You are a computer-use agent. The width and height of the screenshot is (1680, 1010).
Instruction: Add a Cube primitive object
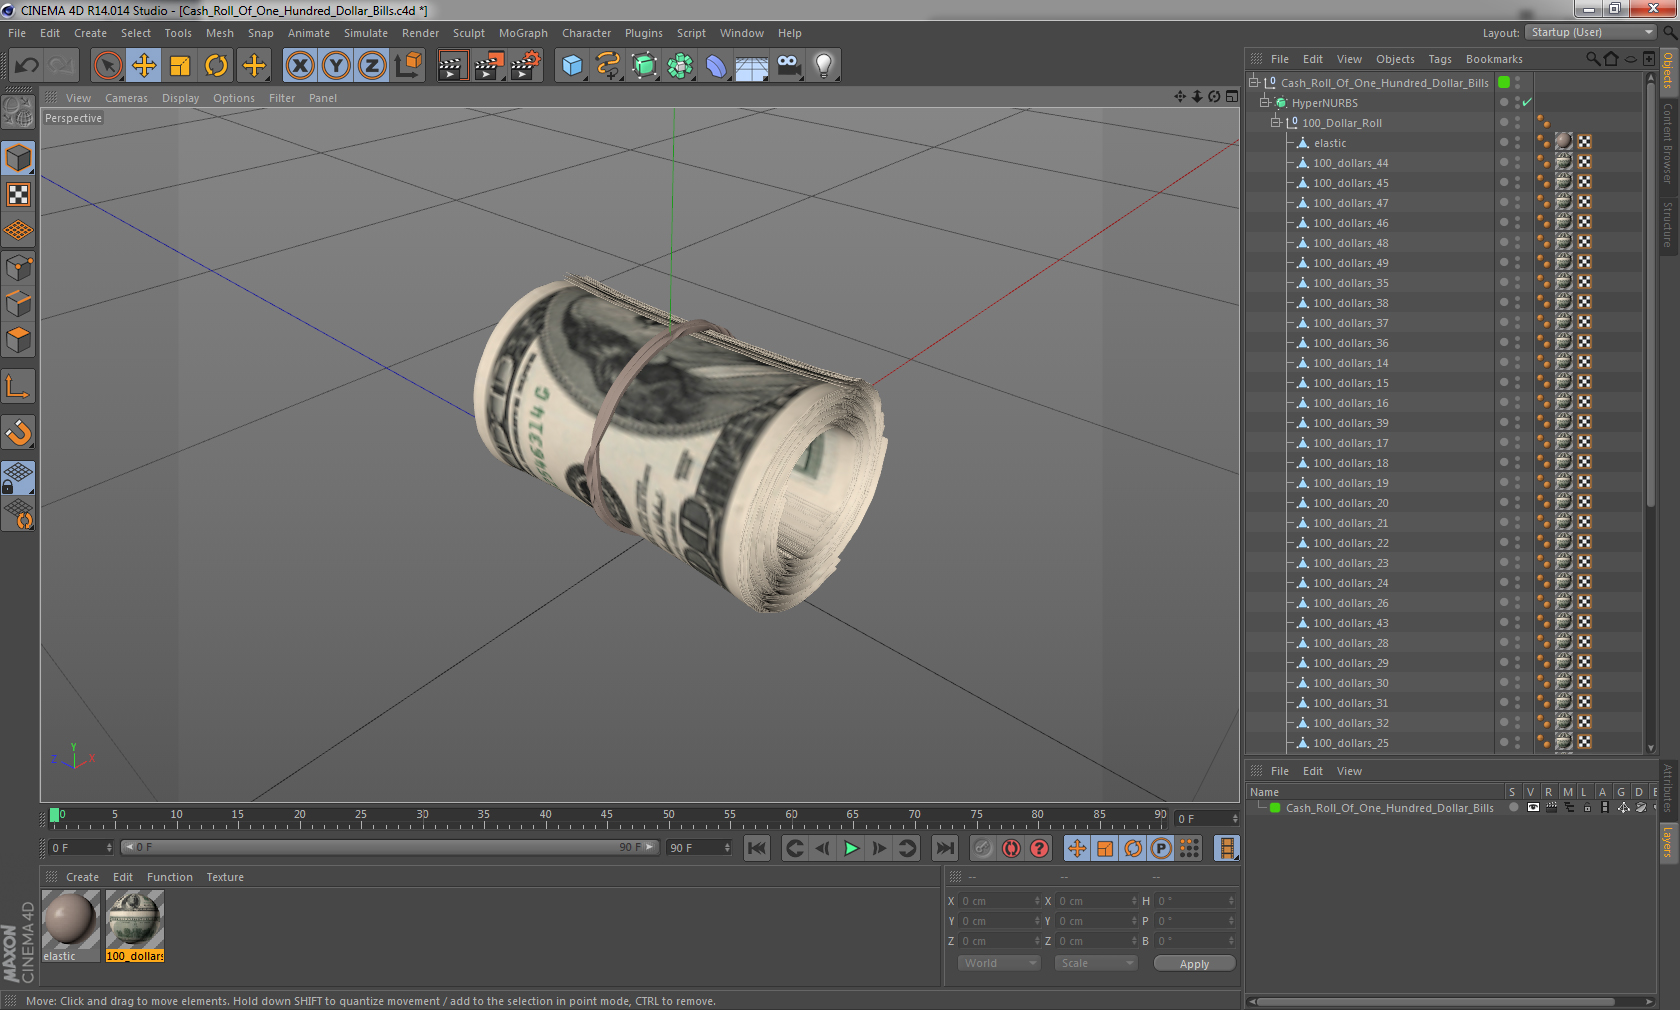572,66
